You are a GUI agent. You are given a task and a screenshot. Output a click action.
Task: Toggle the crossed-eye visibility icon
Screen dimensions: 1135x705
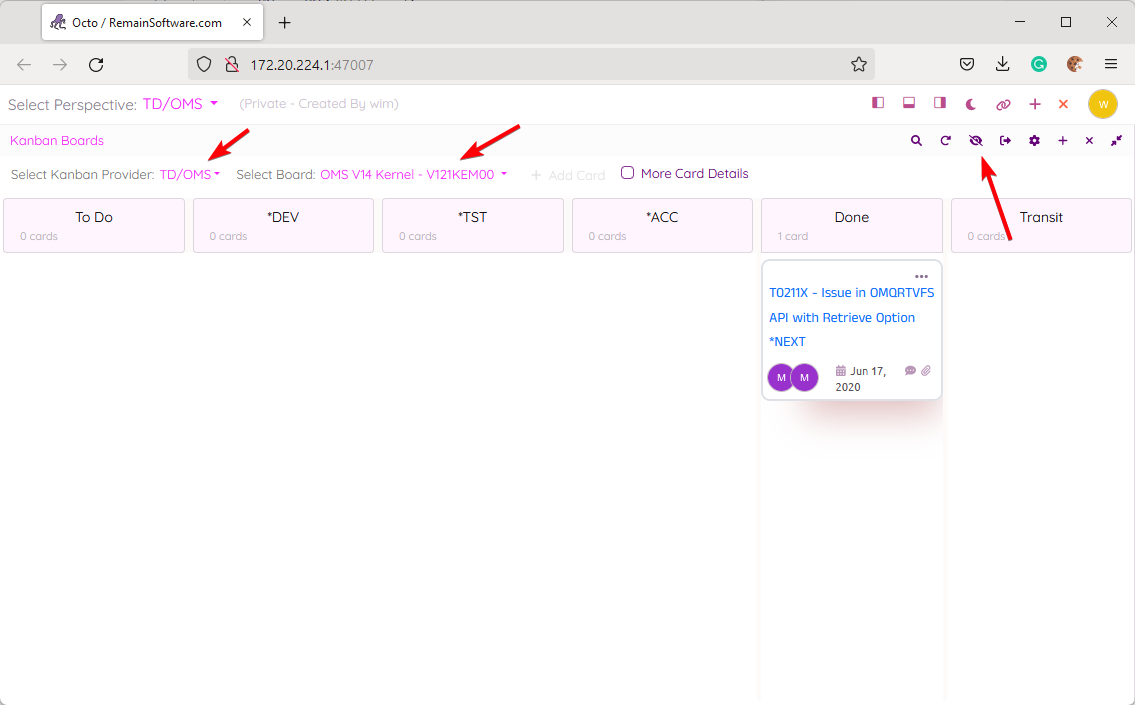976,141
